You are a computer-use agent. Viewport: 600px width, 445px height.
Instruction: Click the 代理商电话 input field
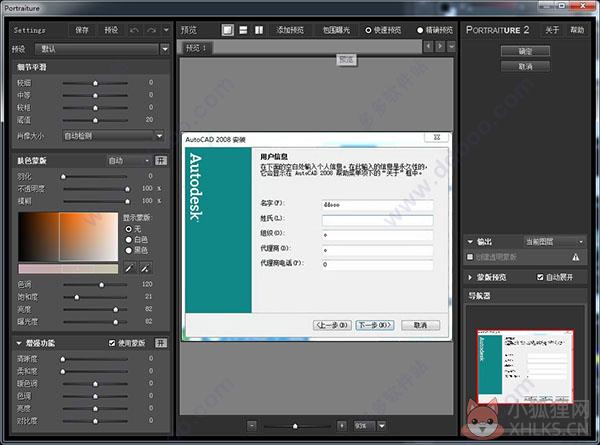coord(378,264)
